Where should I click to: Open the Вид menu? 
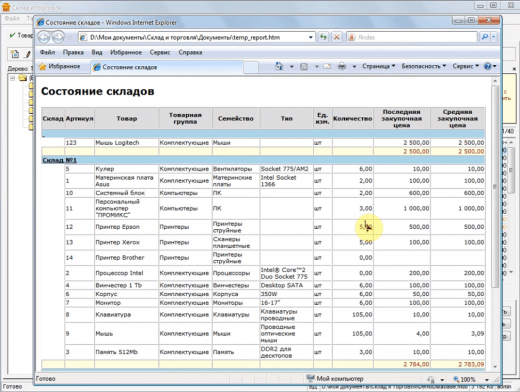click(x=97, y=52)
